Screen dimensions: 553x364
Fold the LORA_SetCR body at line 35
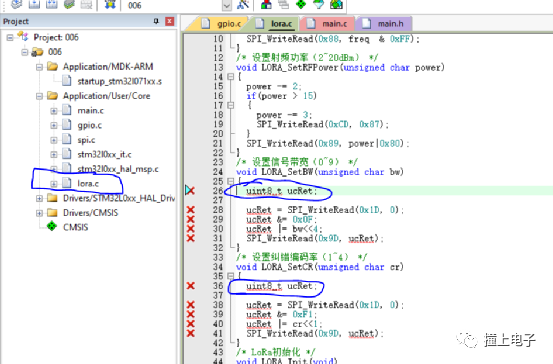(x=231, y=276)
